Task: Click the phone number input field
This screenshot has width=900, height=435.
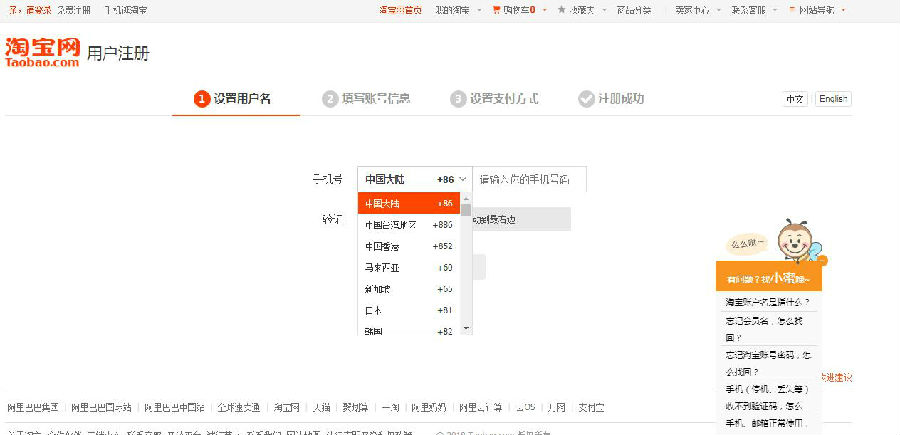Action: [529, 180]
